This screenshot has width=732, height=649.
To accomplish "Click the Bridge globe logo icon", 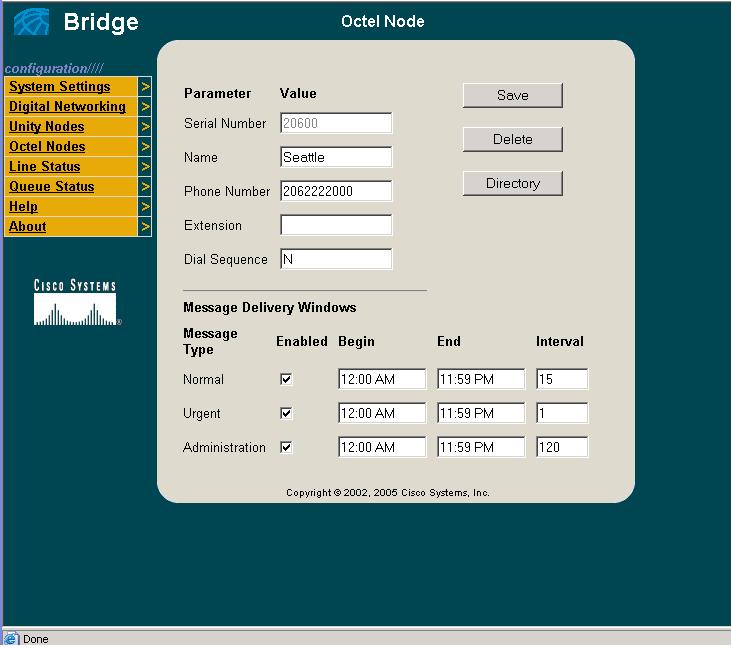I will pyautogui.click(x=31, y=21).
